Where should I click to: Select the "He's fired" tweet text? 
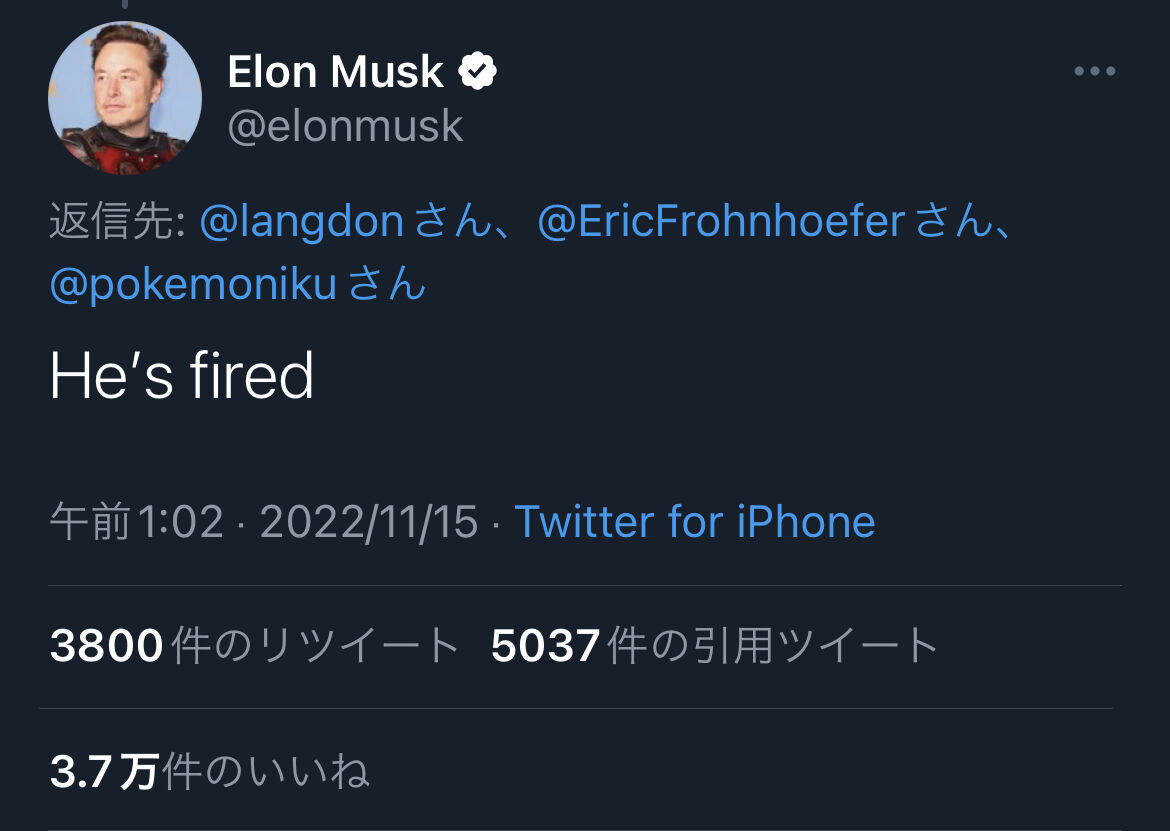pos(181,377)
